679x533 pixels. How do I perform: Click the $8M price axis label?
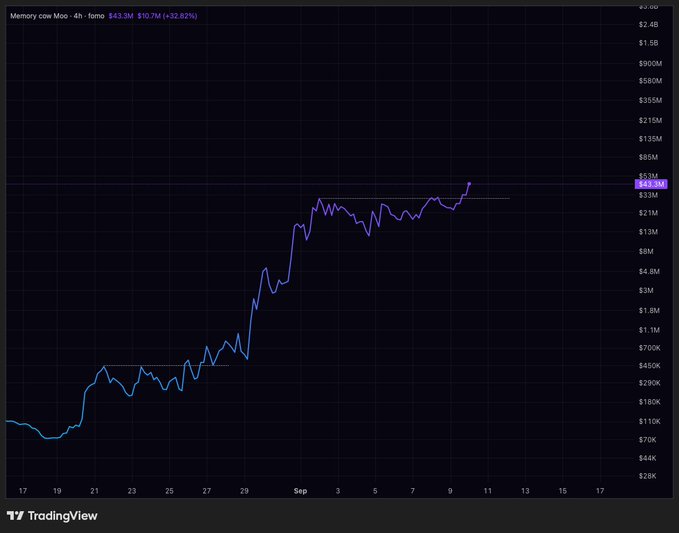coord(646,252)
